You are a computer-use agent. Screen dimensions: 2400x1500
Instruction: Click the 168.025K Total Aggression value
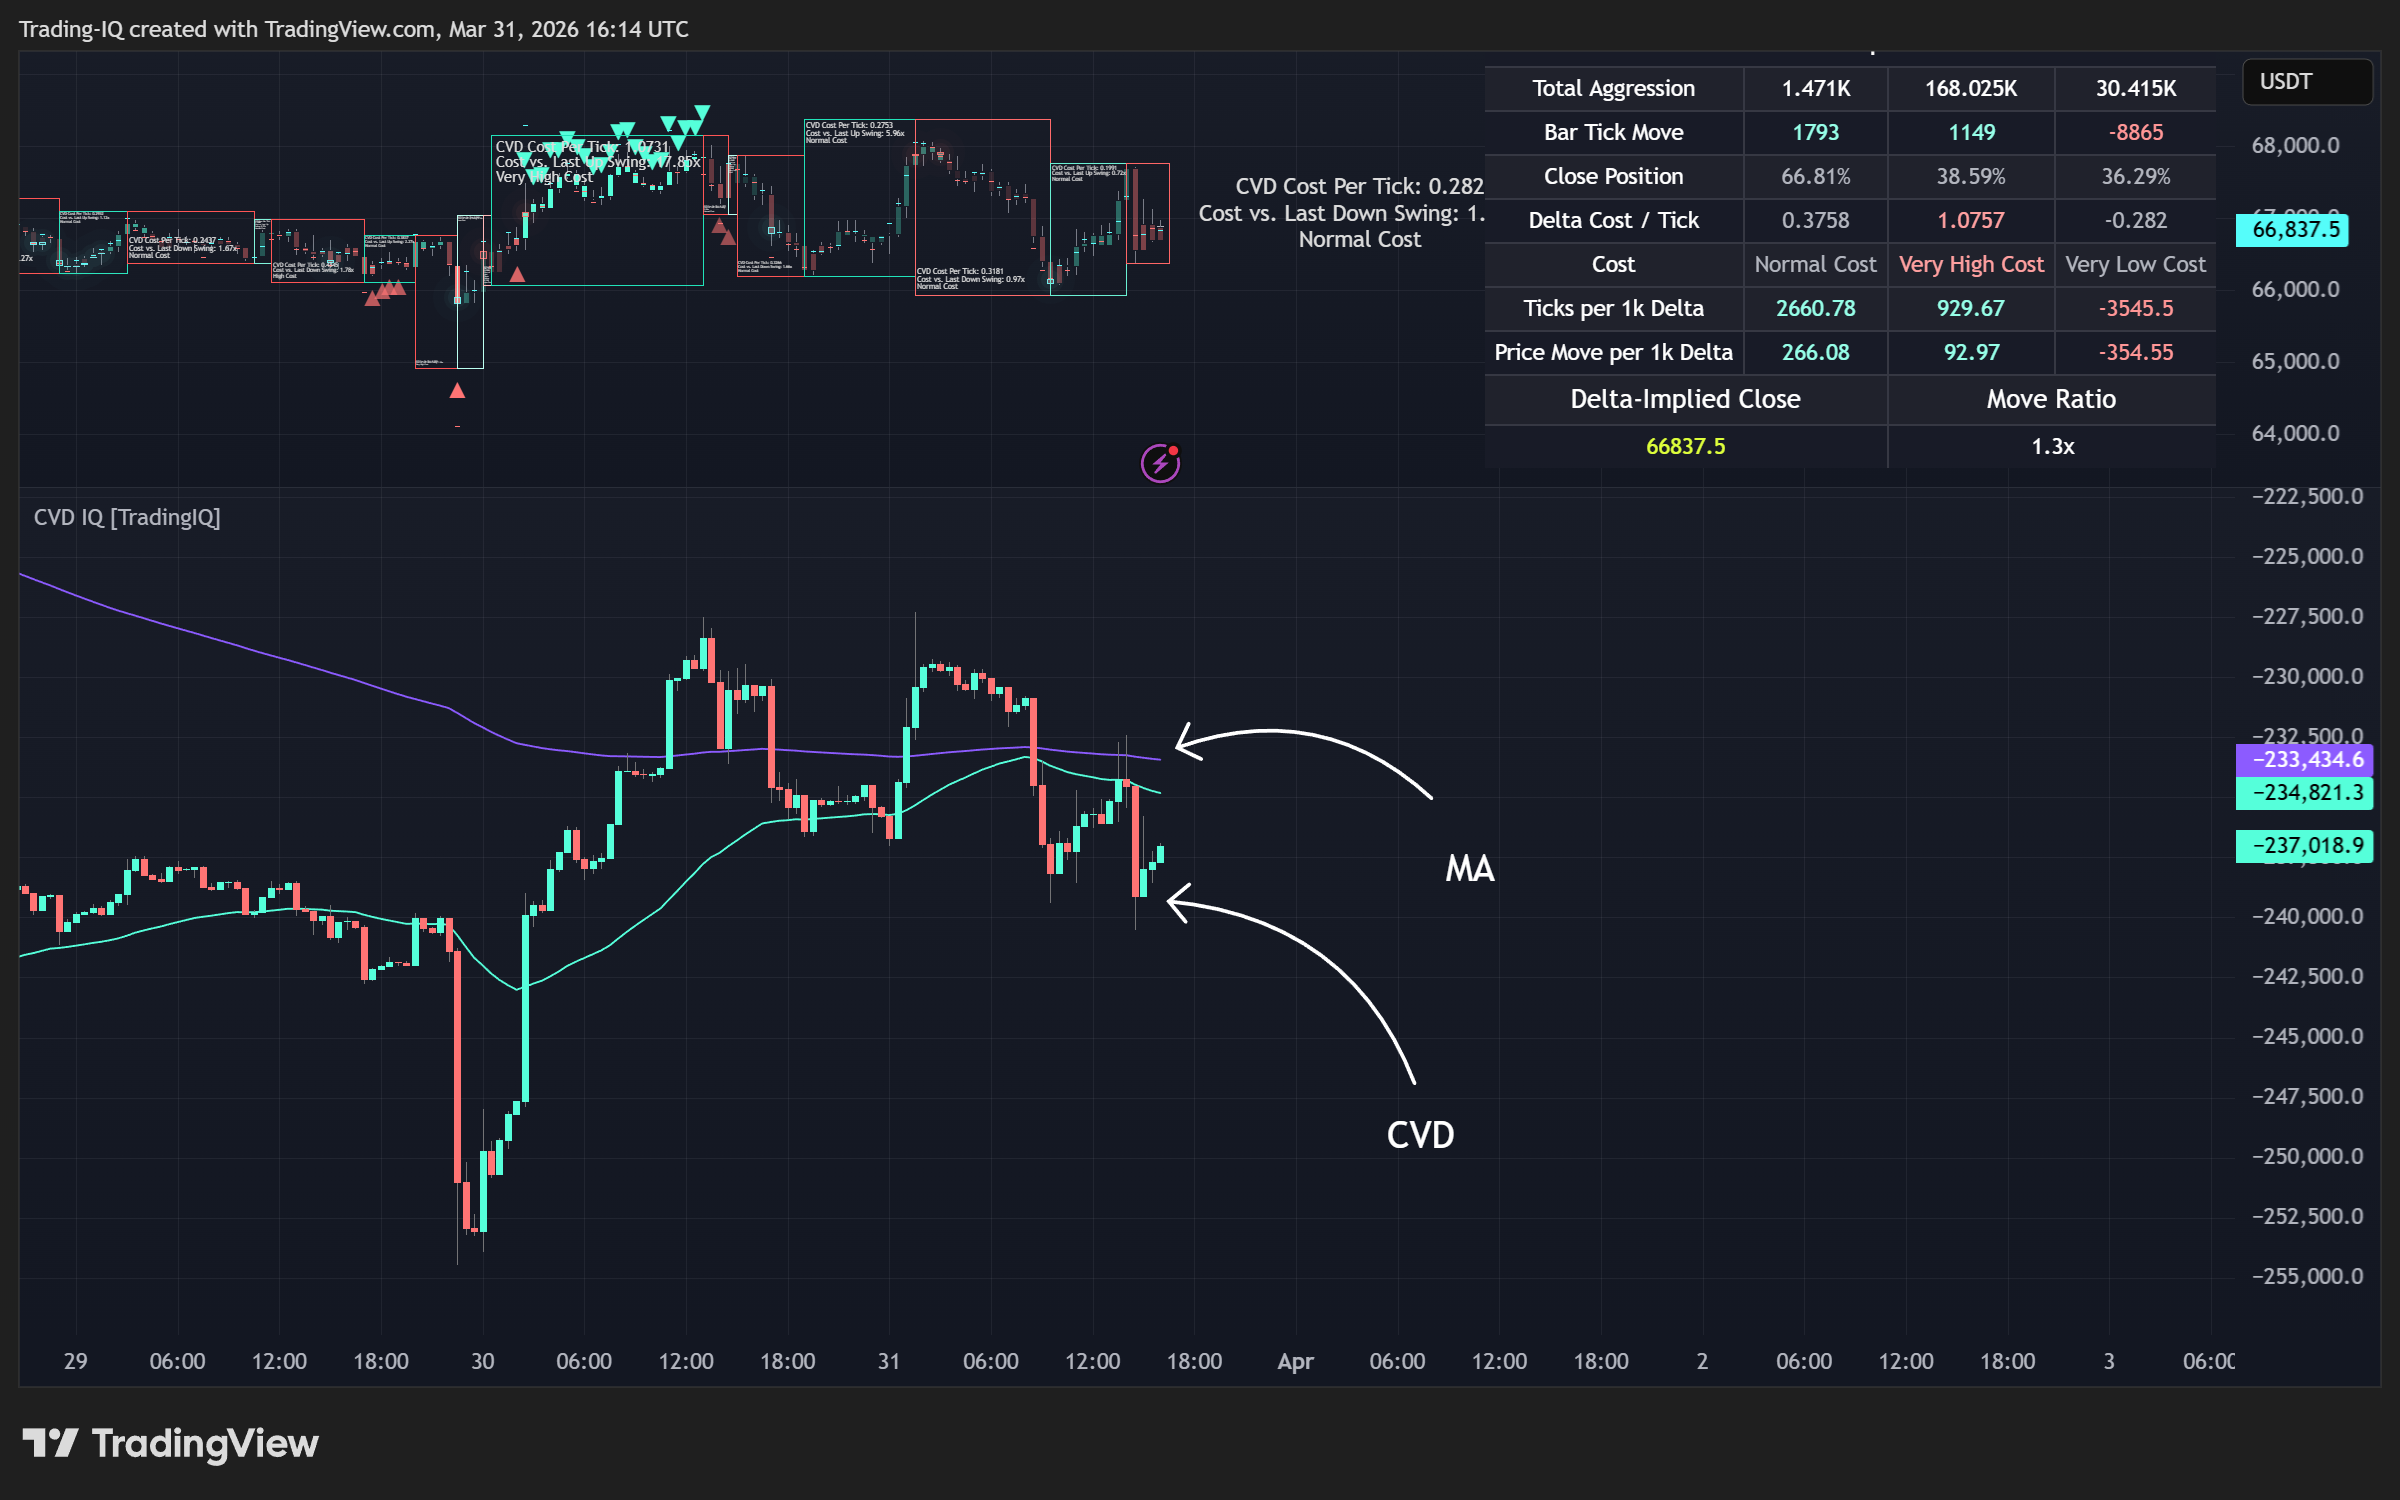click(1970, 88)
